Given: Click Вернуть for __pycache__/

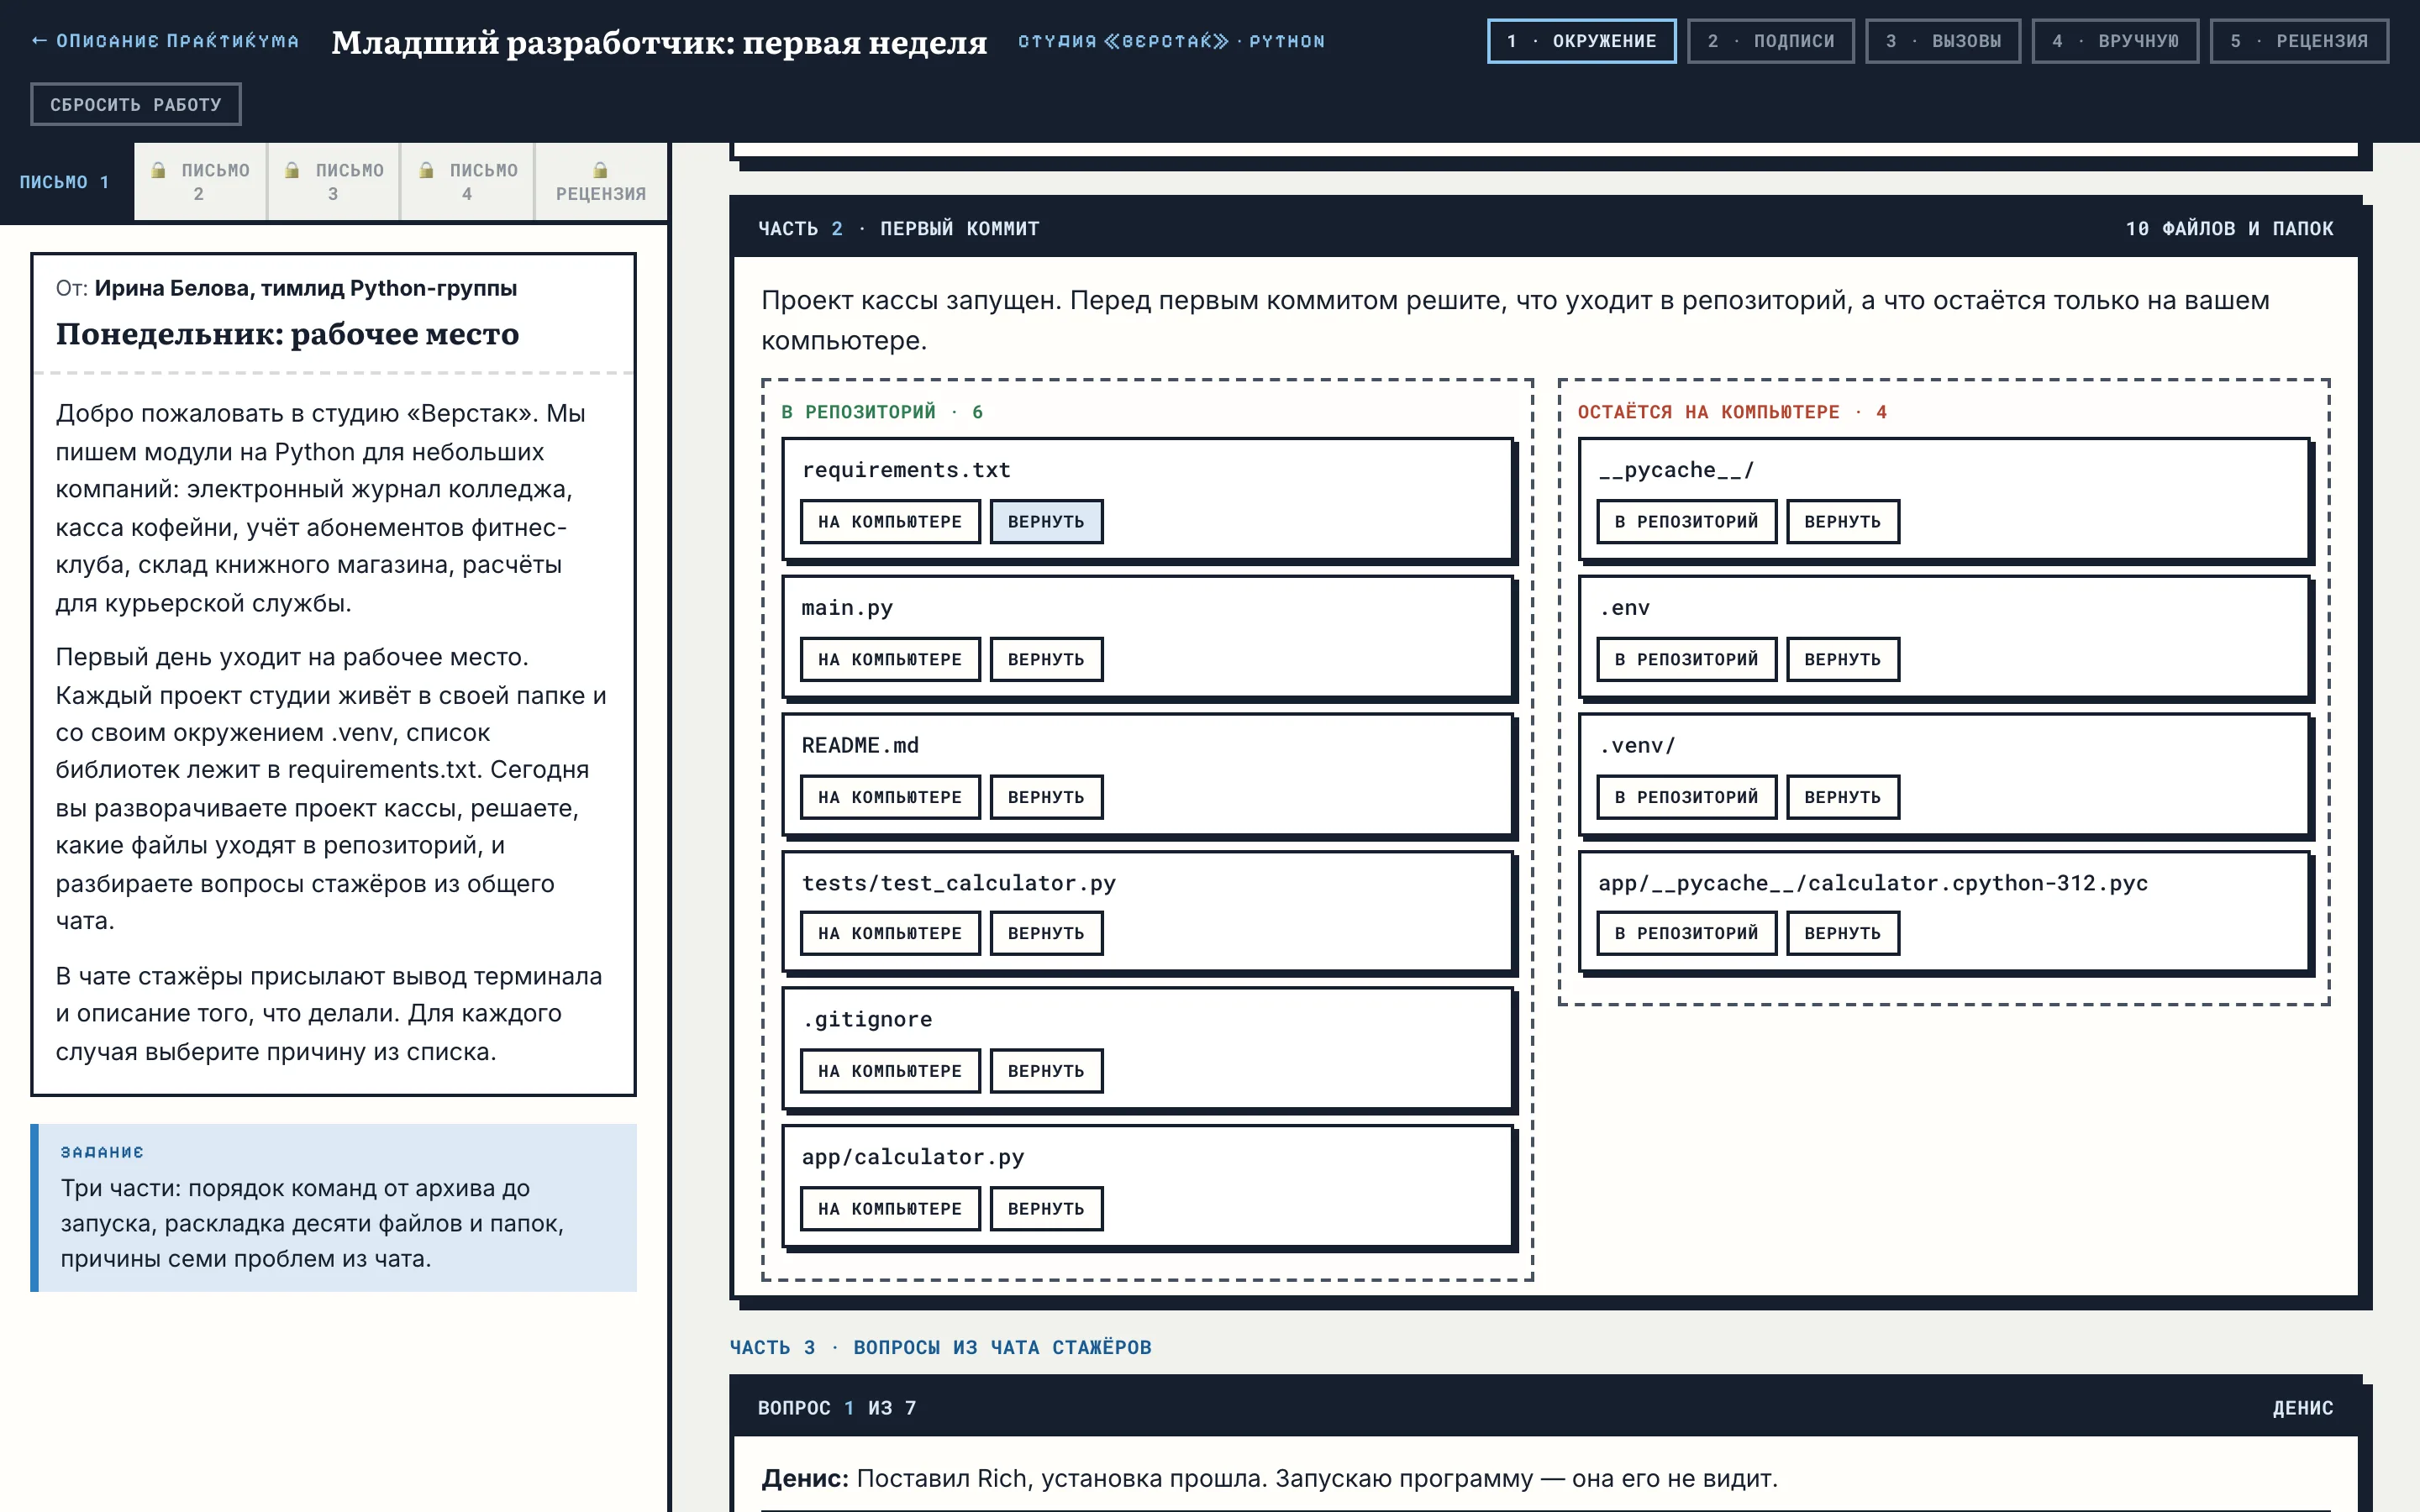Looking at the screenshot, I should (1842, 522).
